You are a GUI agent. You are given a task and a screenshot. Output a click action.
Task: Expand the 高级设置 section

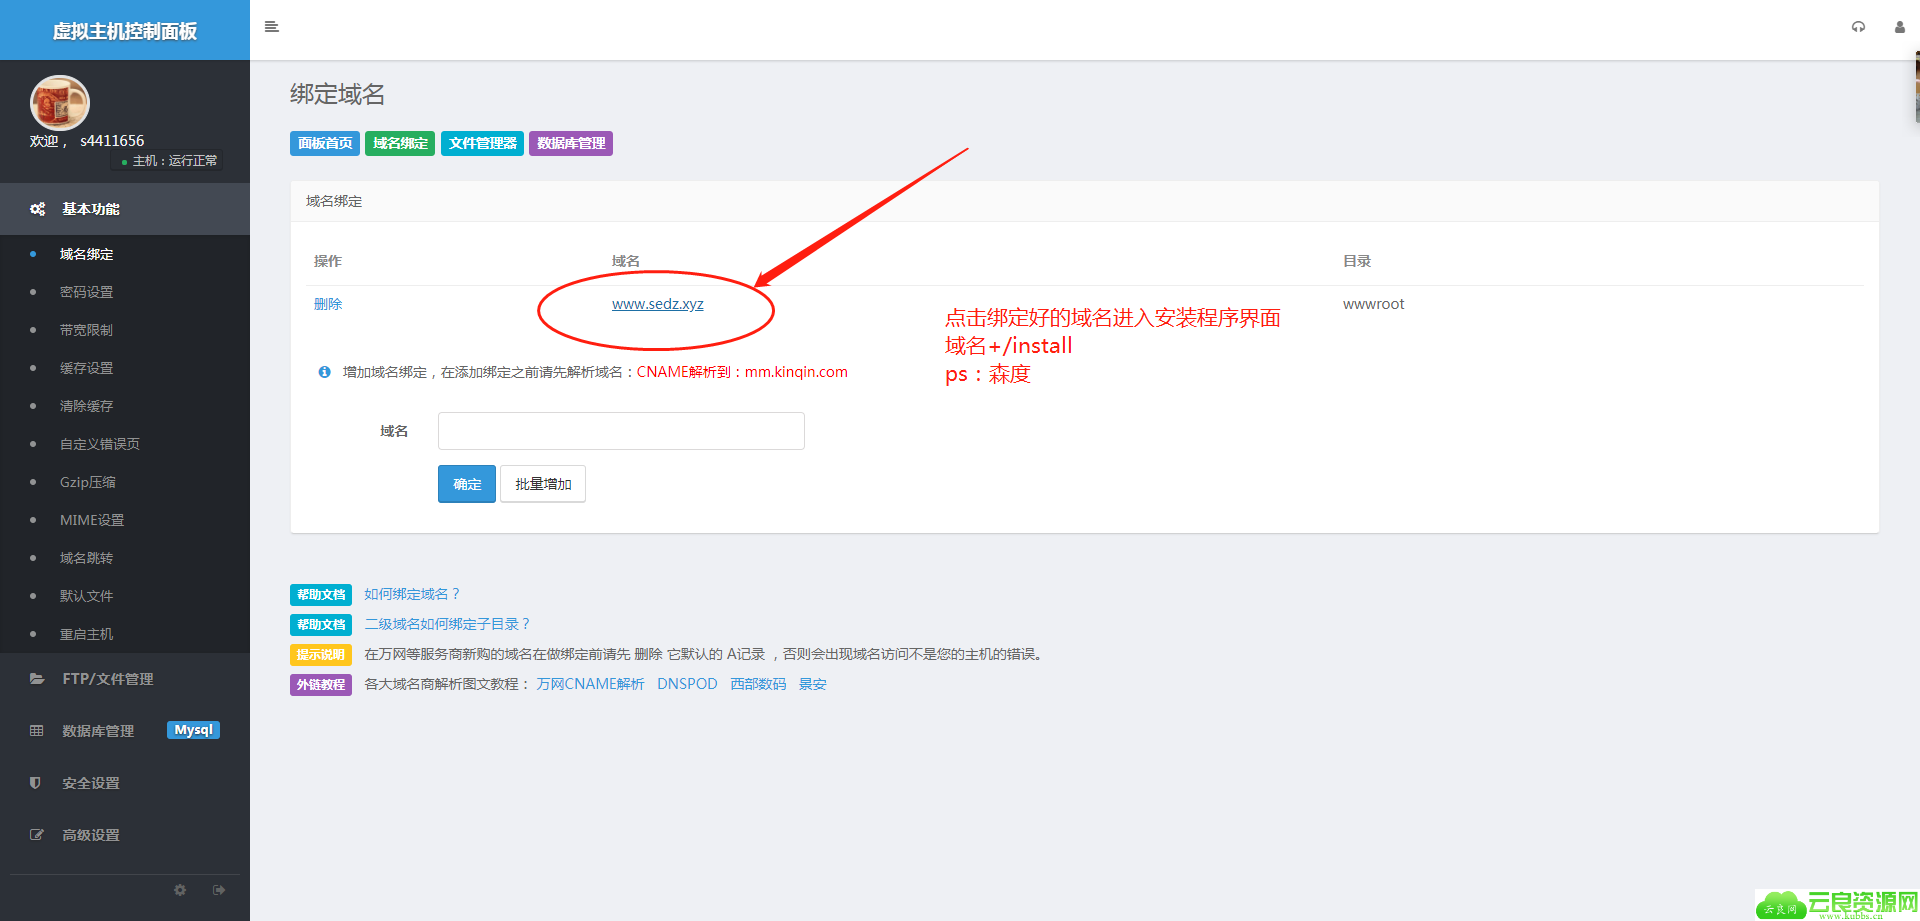click(125, 835)
